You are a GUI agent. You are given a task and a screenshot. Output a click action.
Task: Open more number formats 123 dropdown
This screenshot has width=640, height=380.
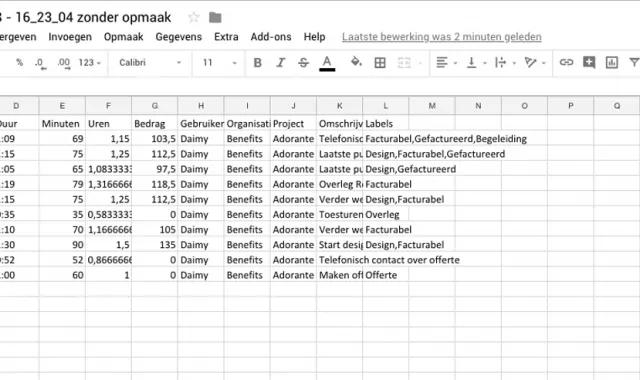coord(89,63)
